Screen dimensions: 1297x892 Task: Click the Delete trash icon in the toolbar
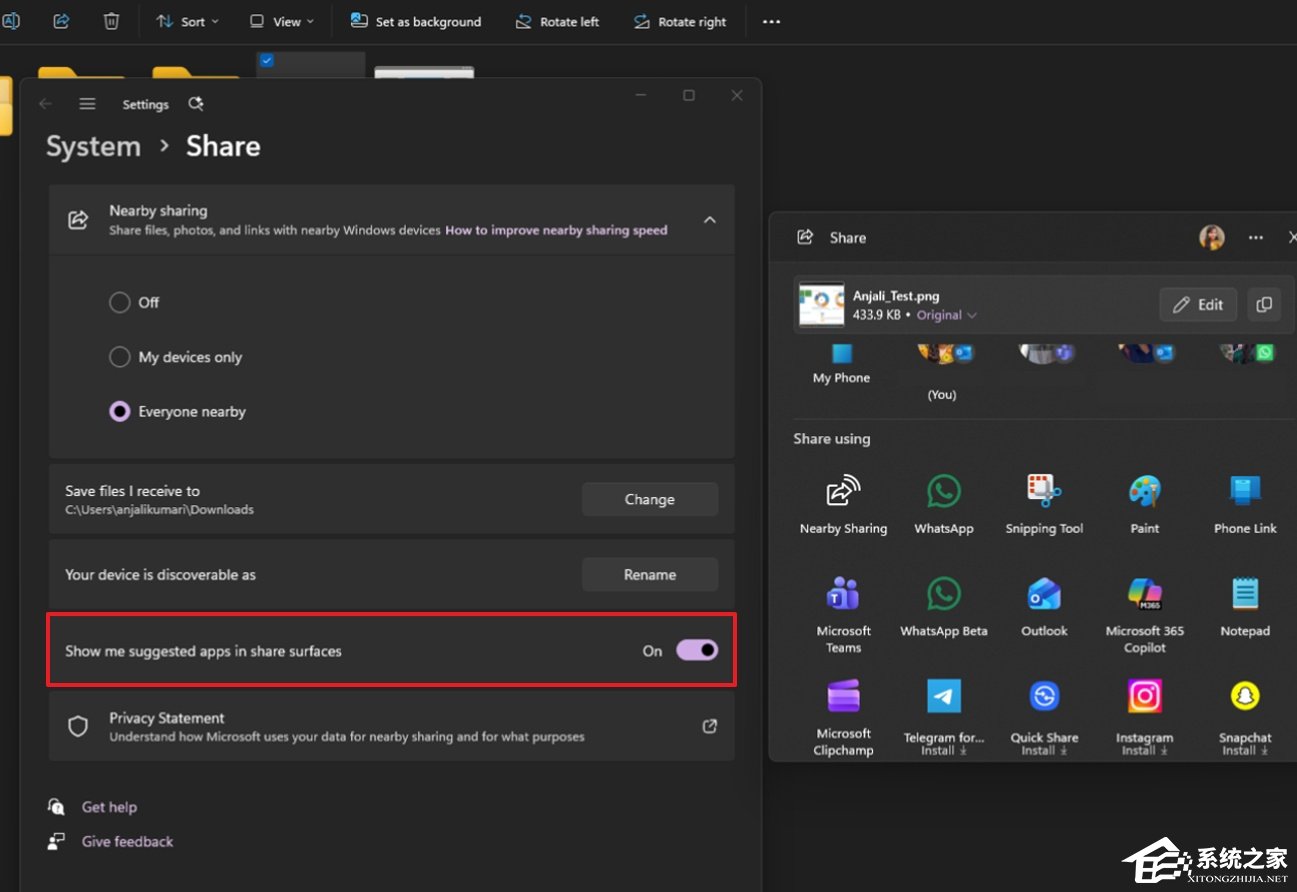click(111, 21)
